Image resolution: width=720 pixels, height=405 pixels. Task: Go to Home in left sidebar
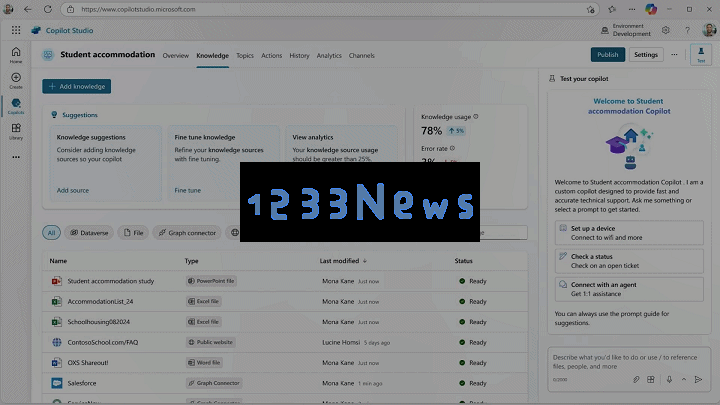[16, 55]
